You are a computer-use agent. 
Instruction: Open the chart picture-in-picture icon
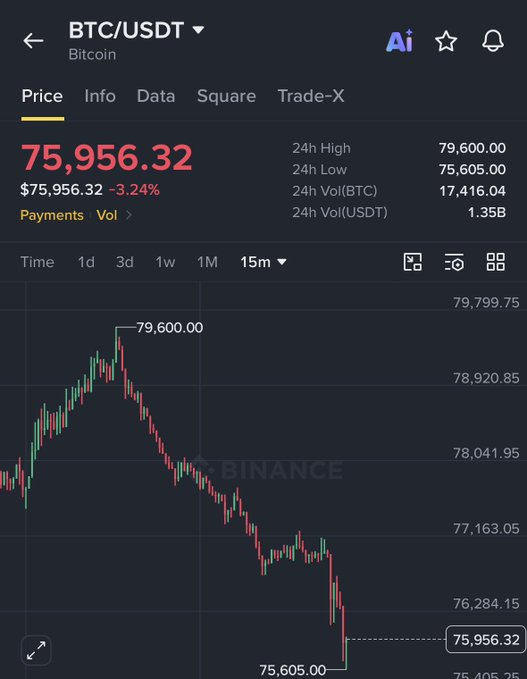pos(413,262)
